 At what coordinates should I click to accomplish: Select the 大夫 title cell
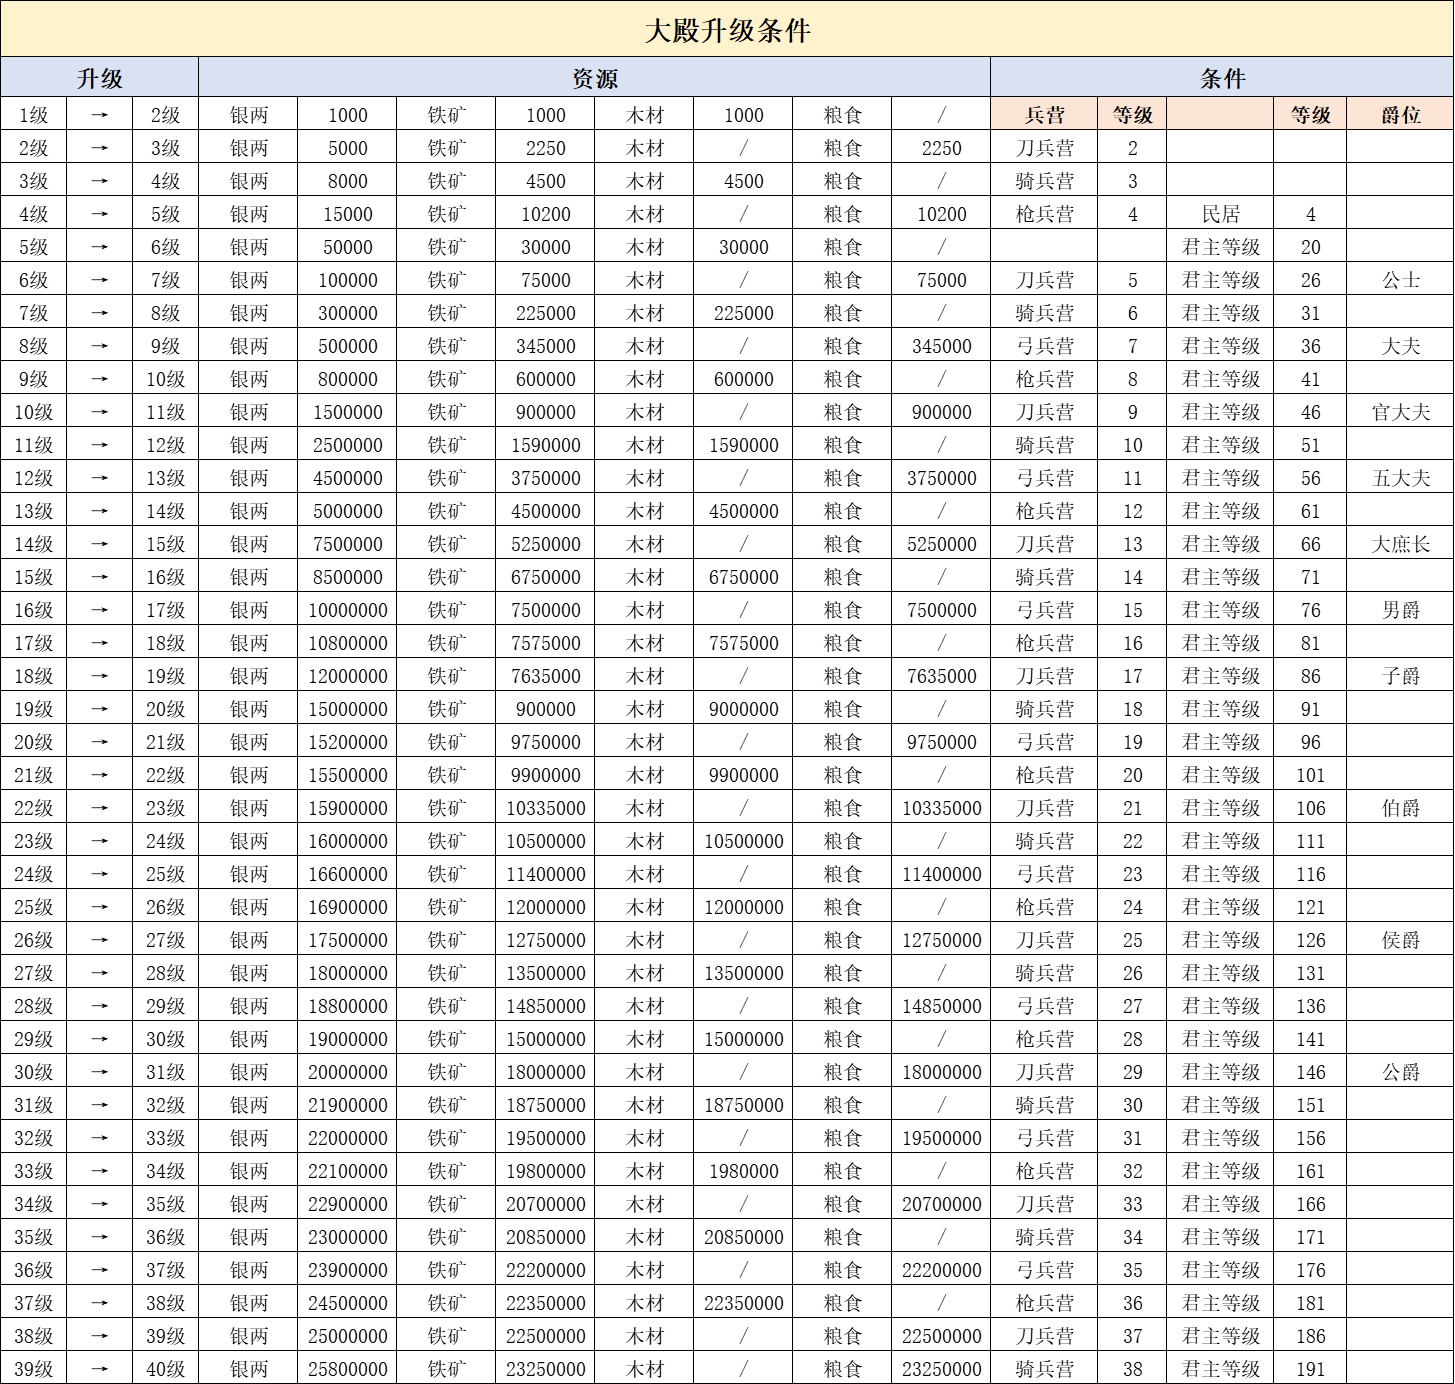pos(1400,346)
